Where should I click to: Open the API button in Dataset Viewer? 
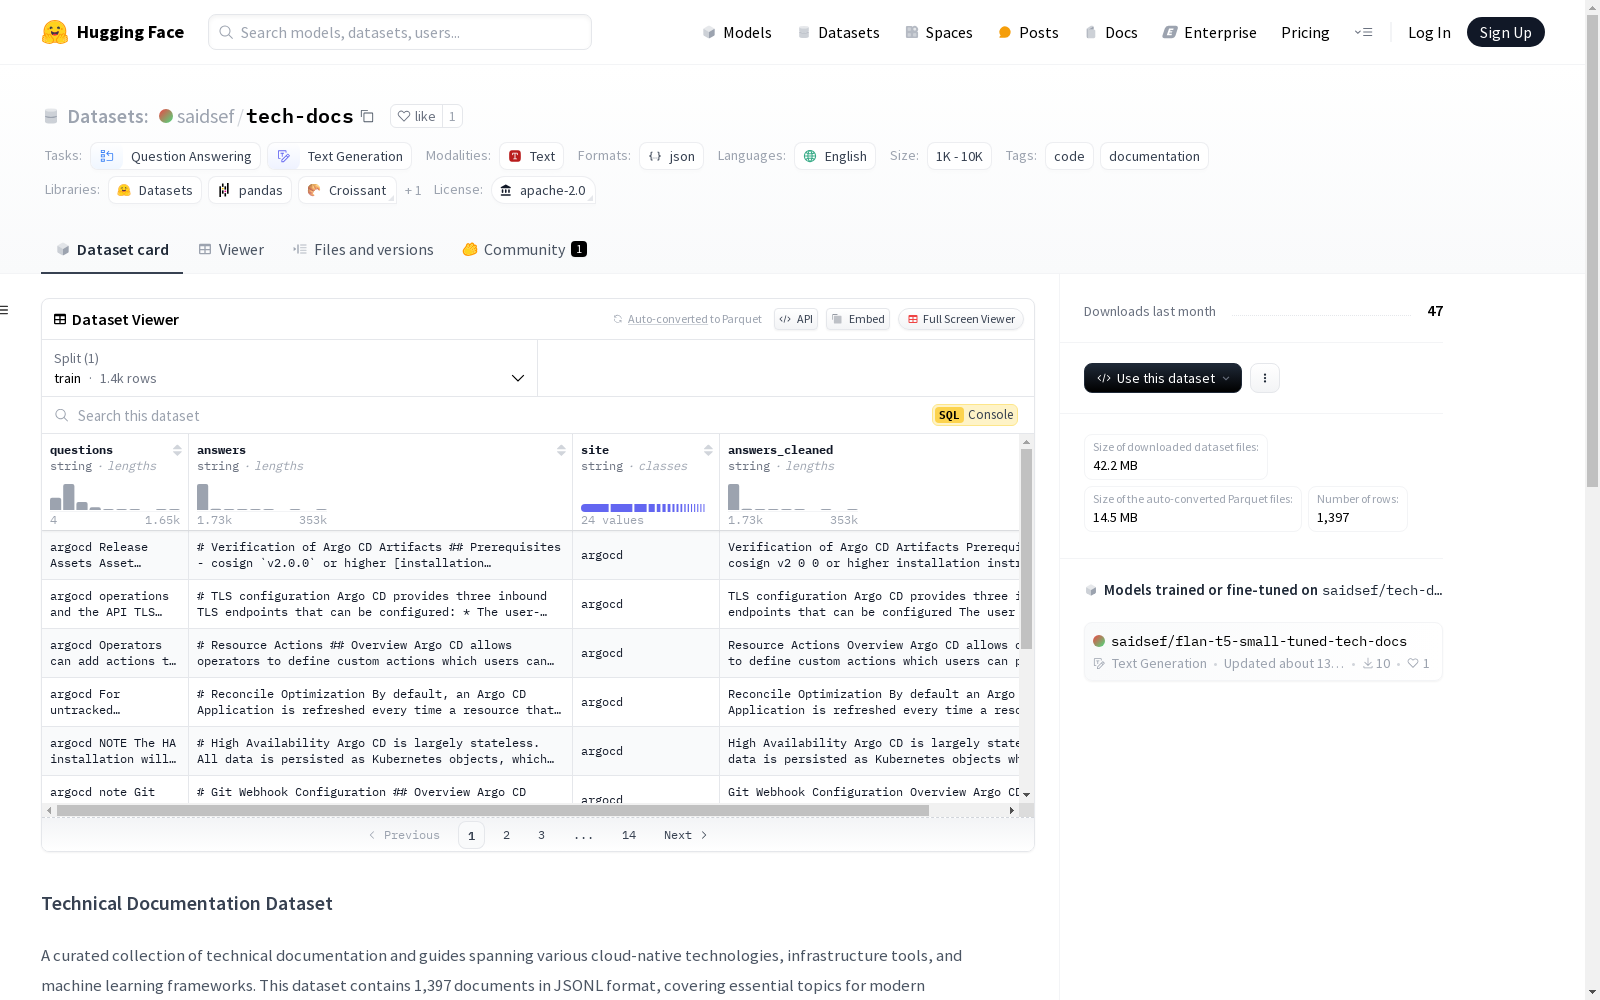tap(796, 319)
